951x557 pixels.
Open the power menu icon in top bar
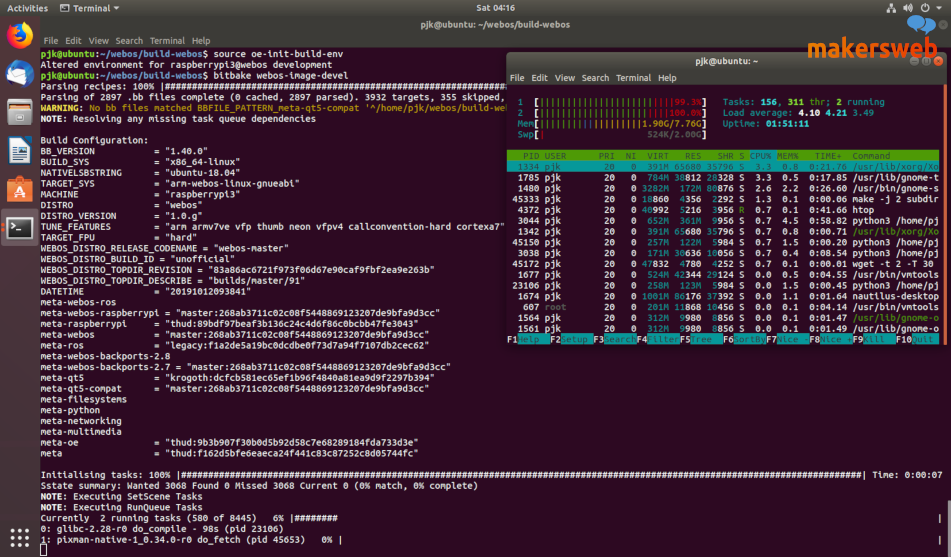925,8
